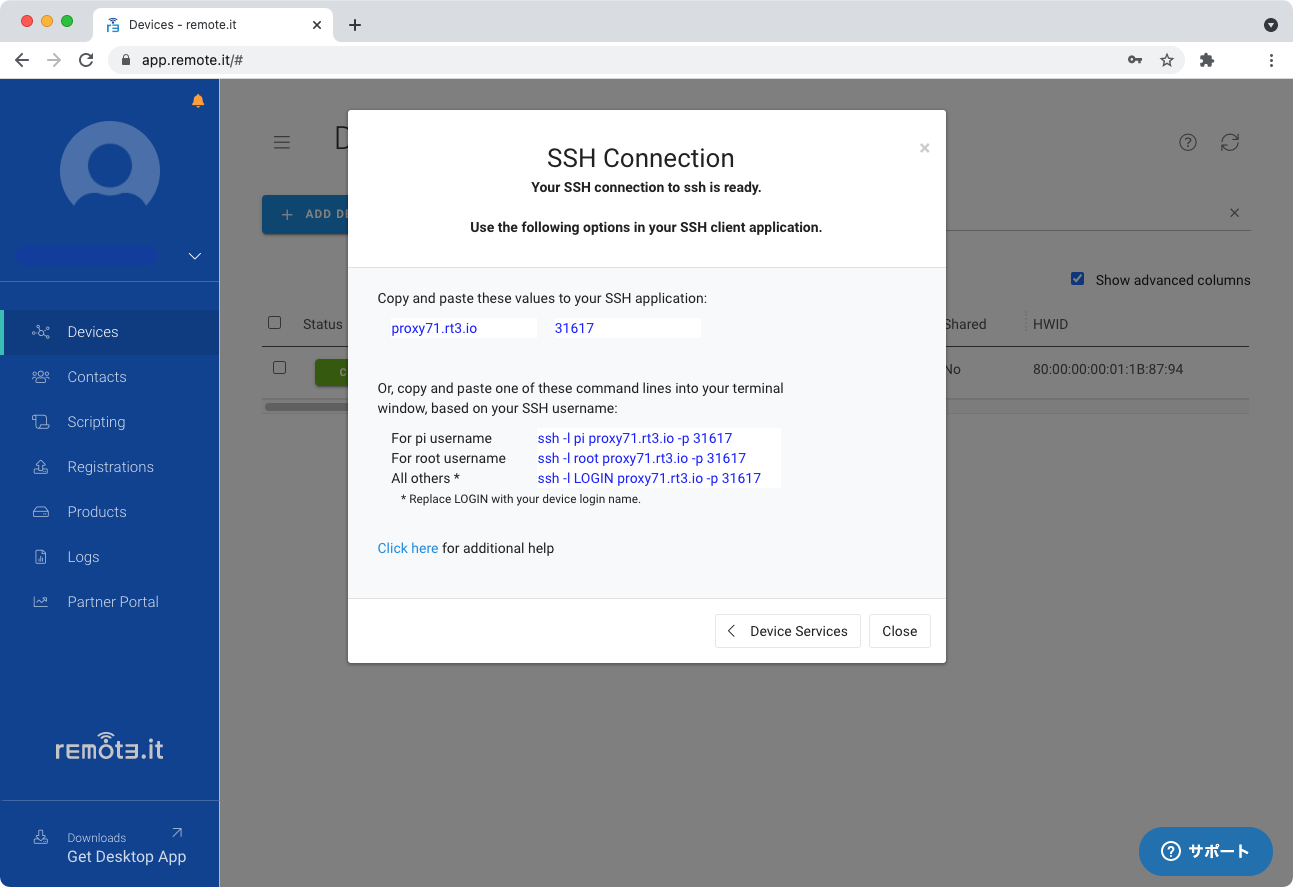Viewport: 1293px width, 887px height.
Task: Click the browser forward arrow
Action: [54, 60]
